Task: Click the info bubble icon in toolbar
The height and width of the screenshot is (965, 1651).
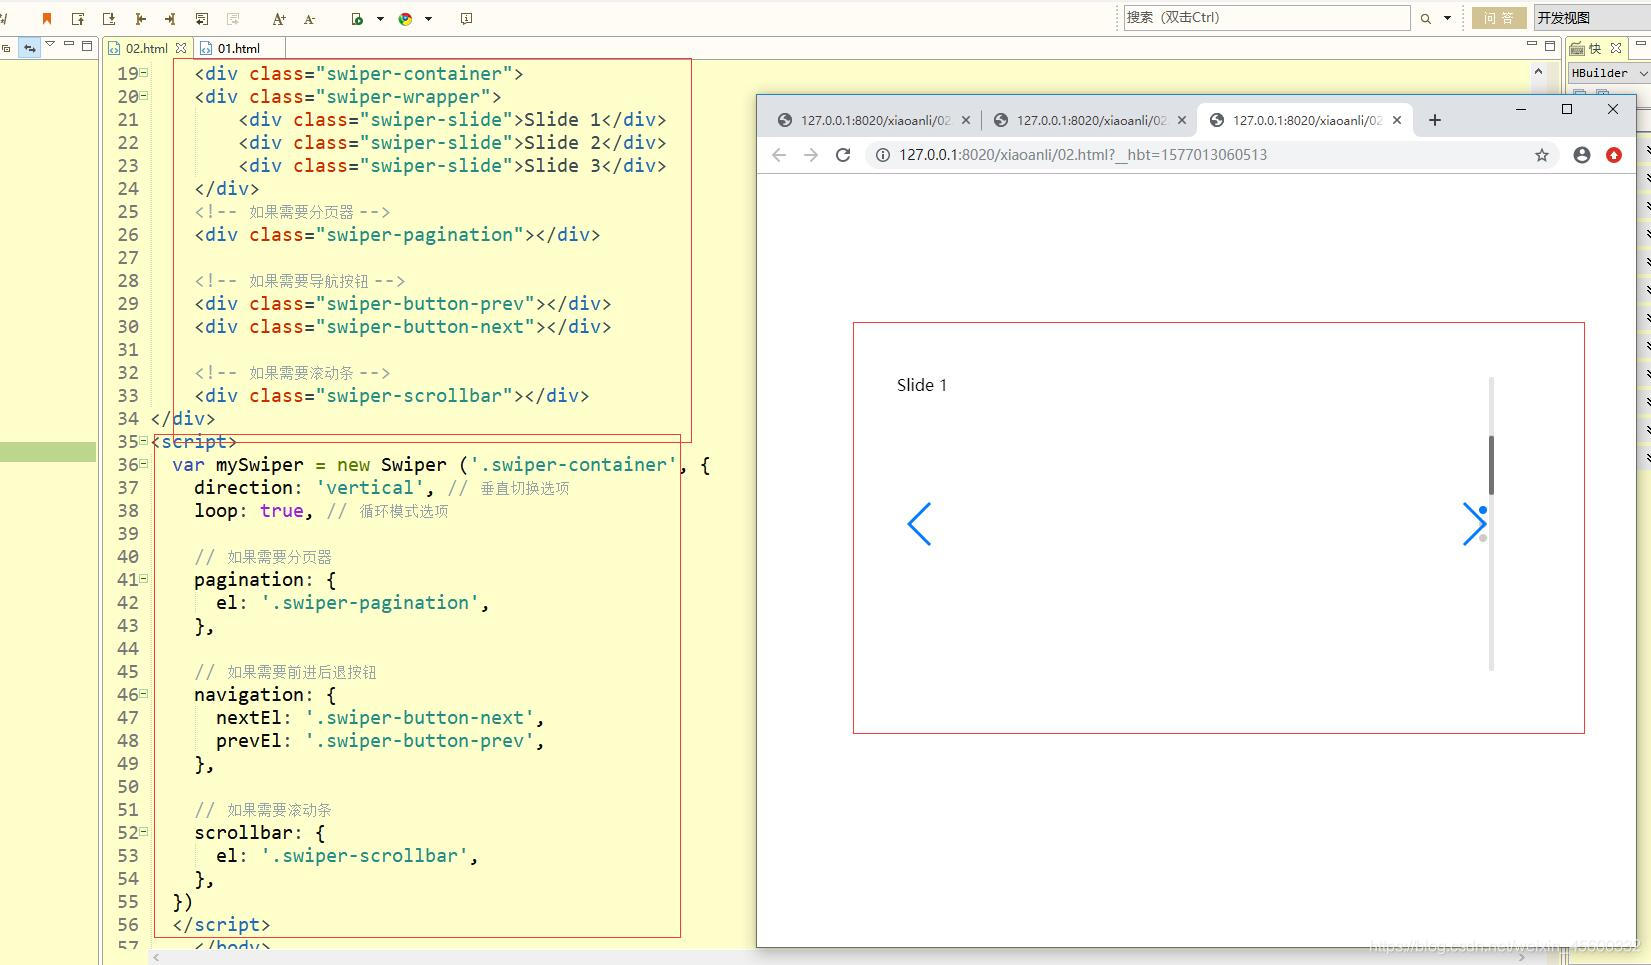Action: coord(466,18)
